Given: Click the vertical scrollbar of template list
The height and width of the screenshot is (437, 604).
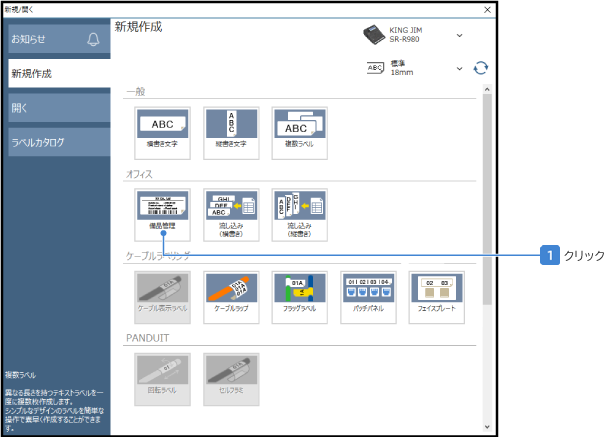Looking at the screenshot, I should (488, 200).
